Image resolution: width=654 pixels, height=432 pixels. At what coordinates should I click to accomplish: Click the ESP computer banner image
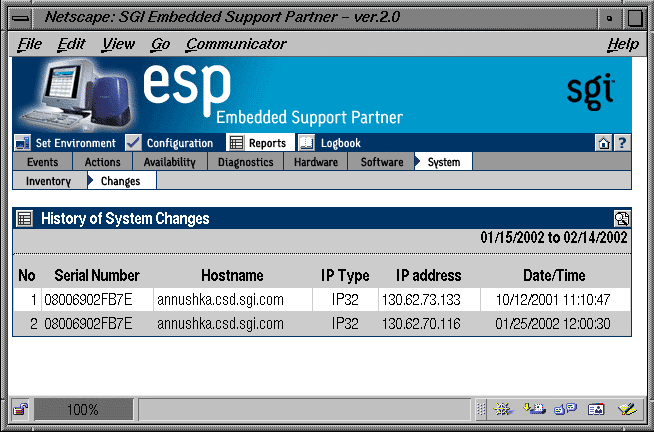coord(79,95)
